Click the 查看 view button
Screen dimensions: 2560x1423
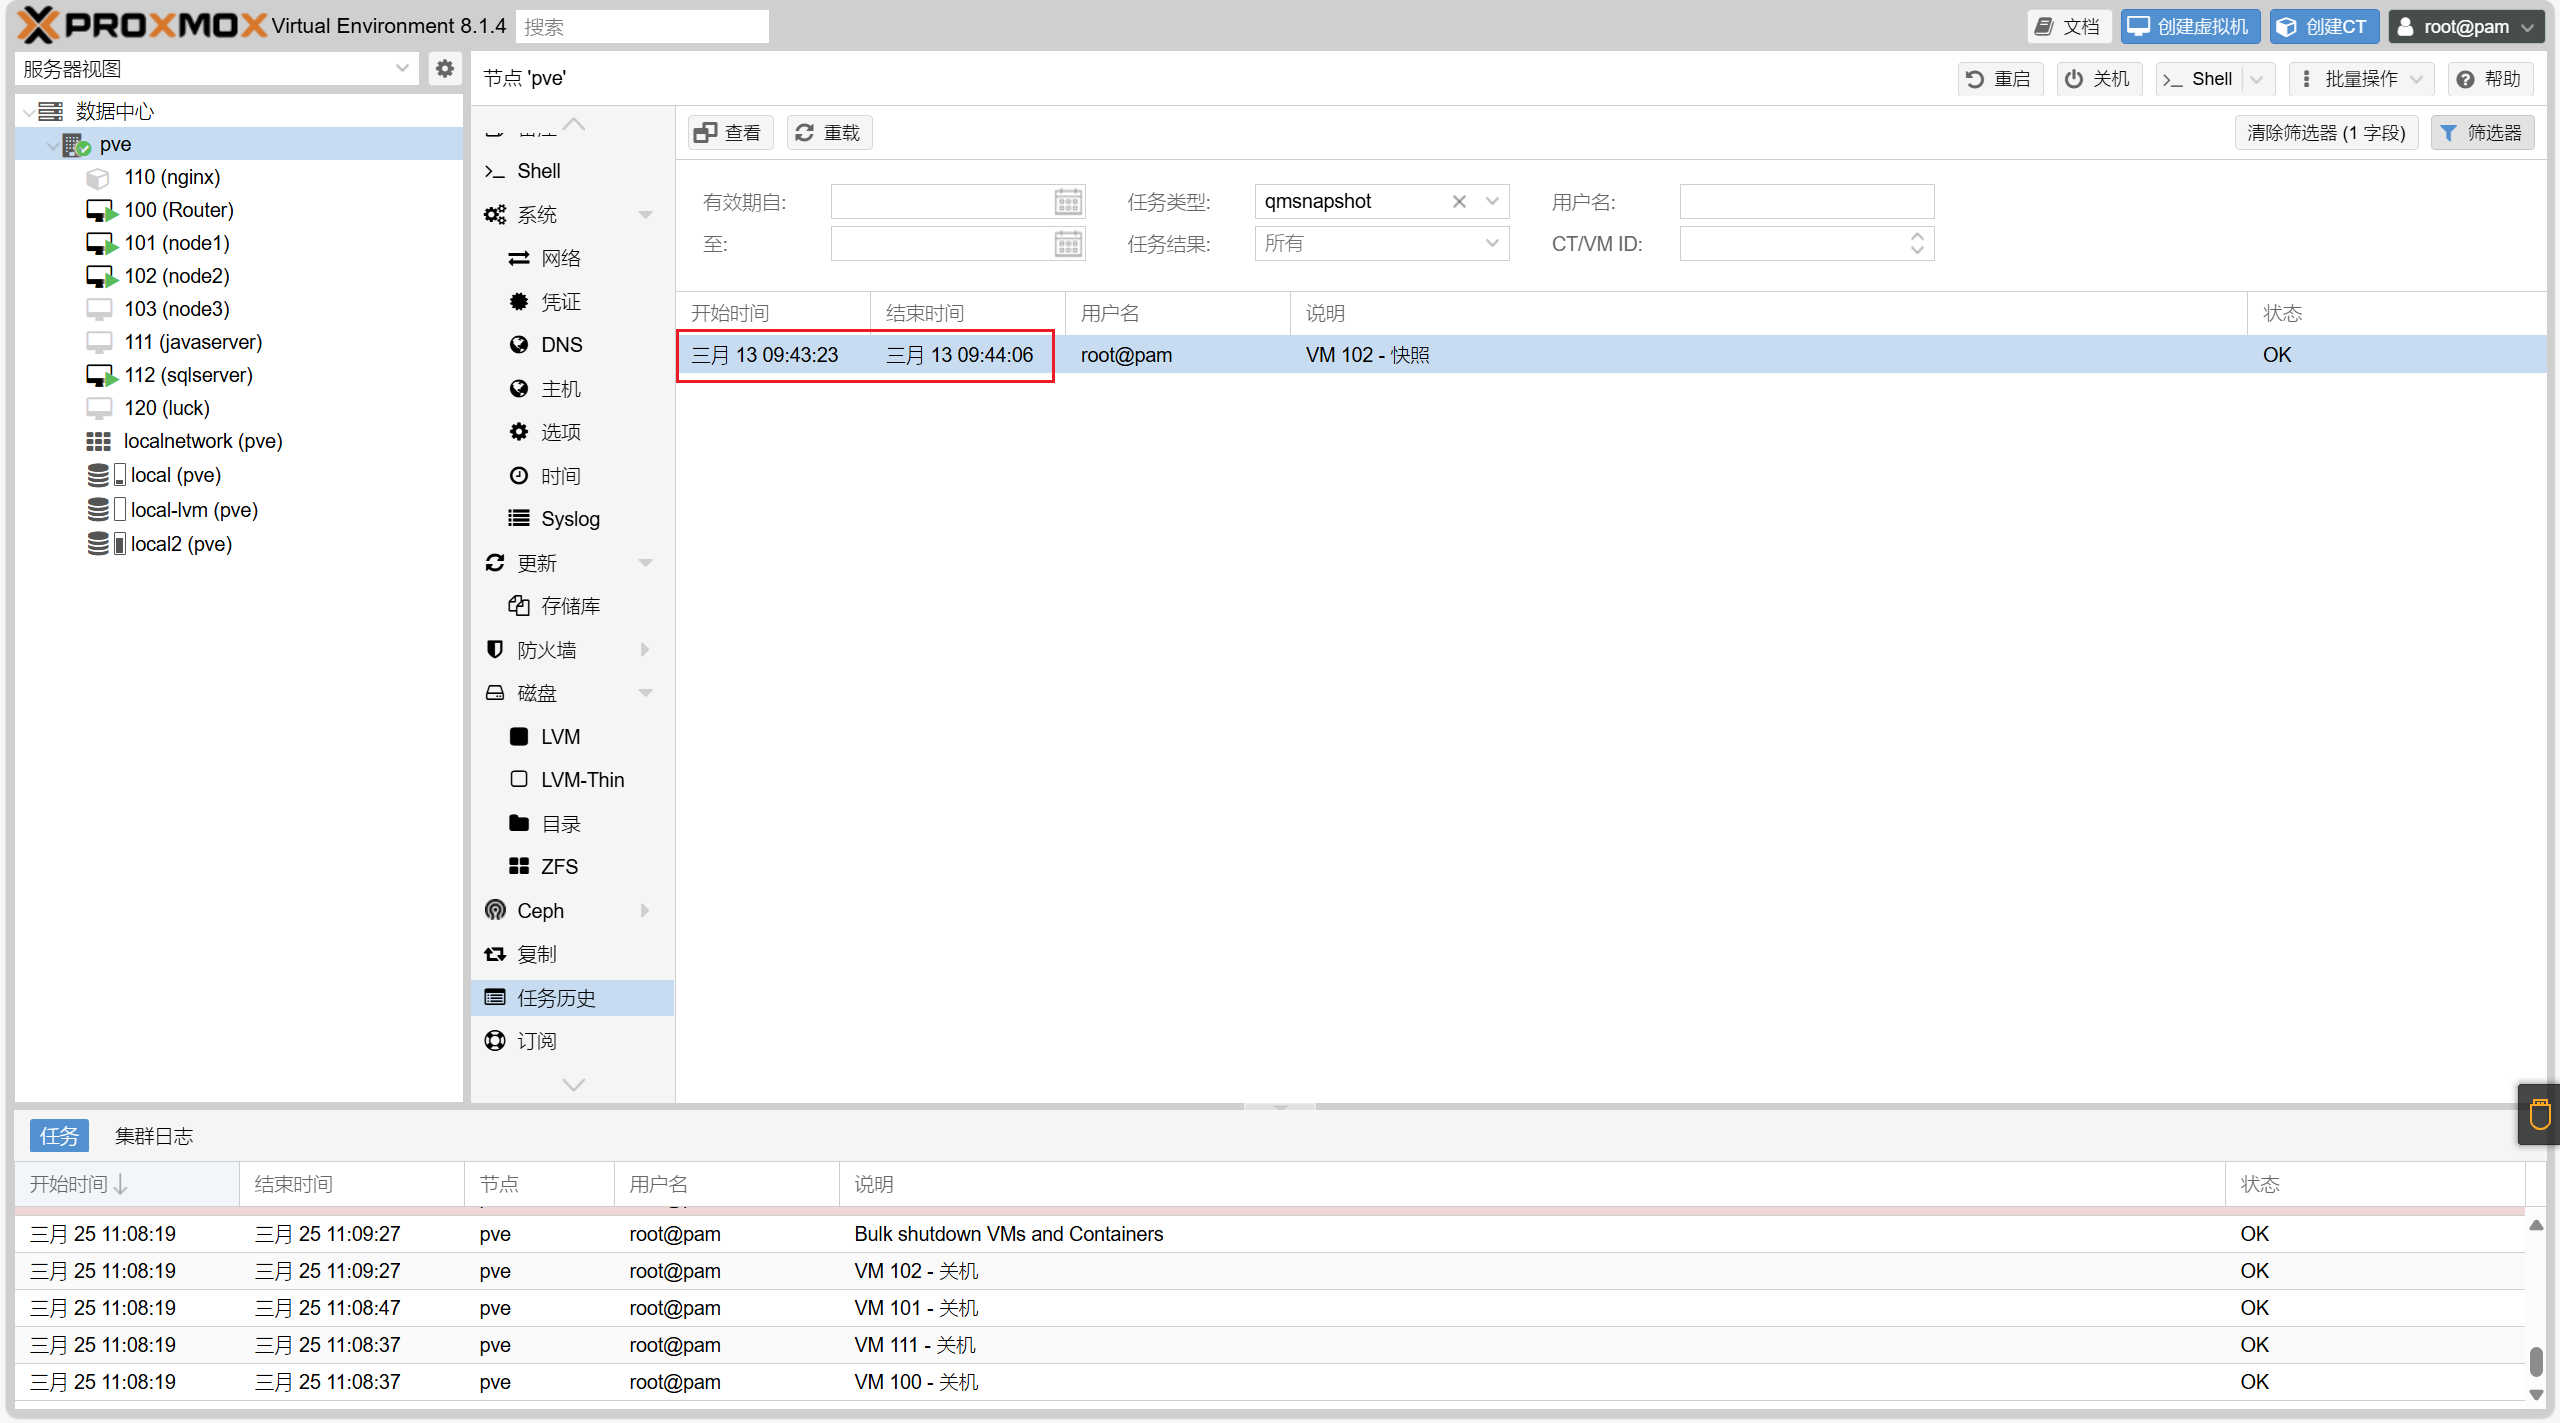tap(729, 133)
